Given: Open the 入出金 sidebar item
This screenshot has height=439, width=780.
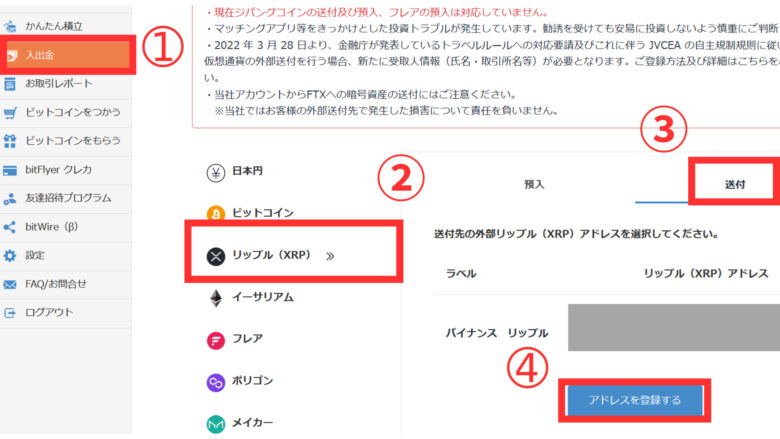Looking at the screenshot, I should (x=68, y=55).
